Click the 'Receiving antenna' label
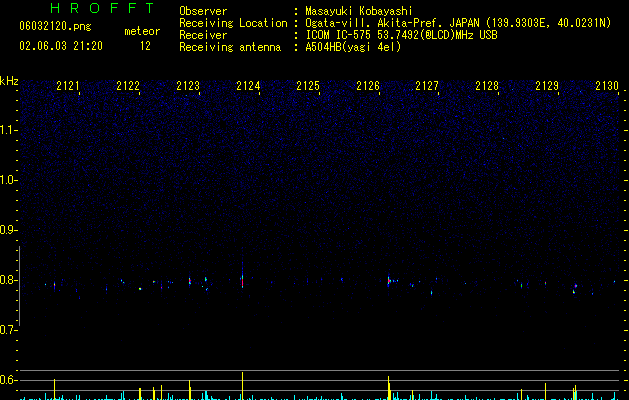This screenshot has width=629, height=400. (x=230, y=47)
